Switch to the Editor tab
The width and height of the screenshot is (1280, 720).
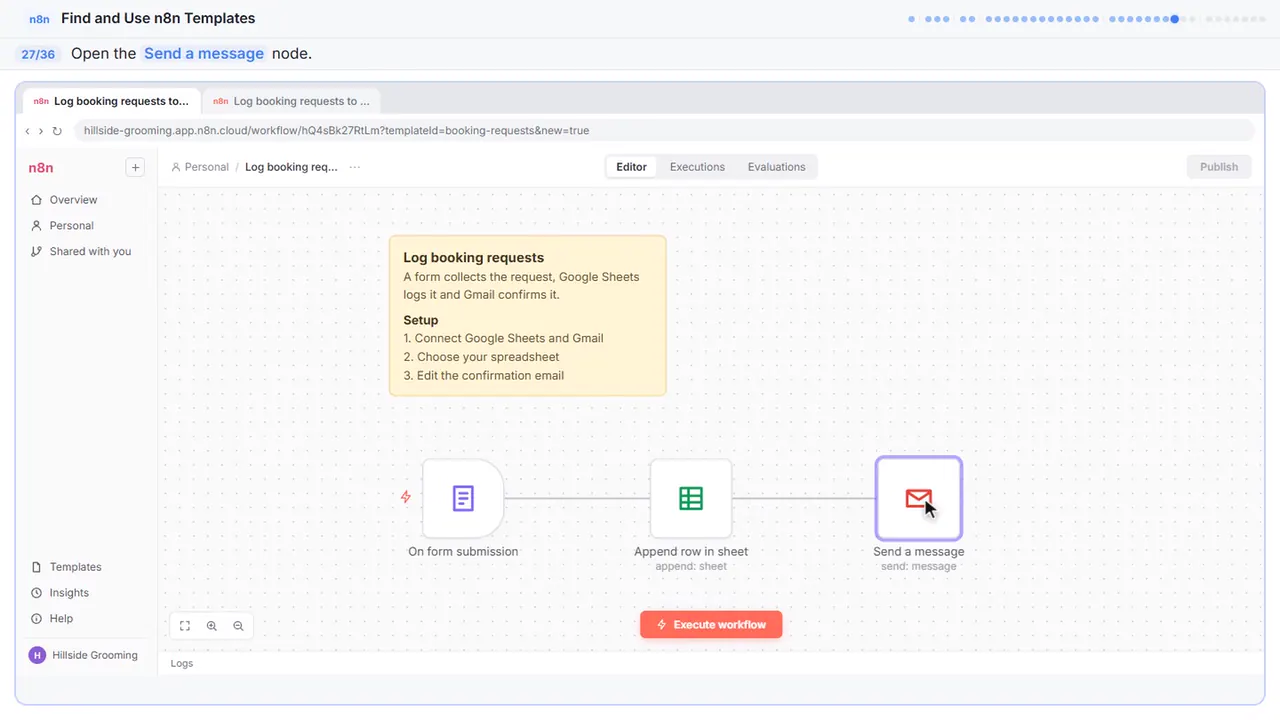631,167
